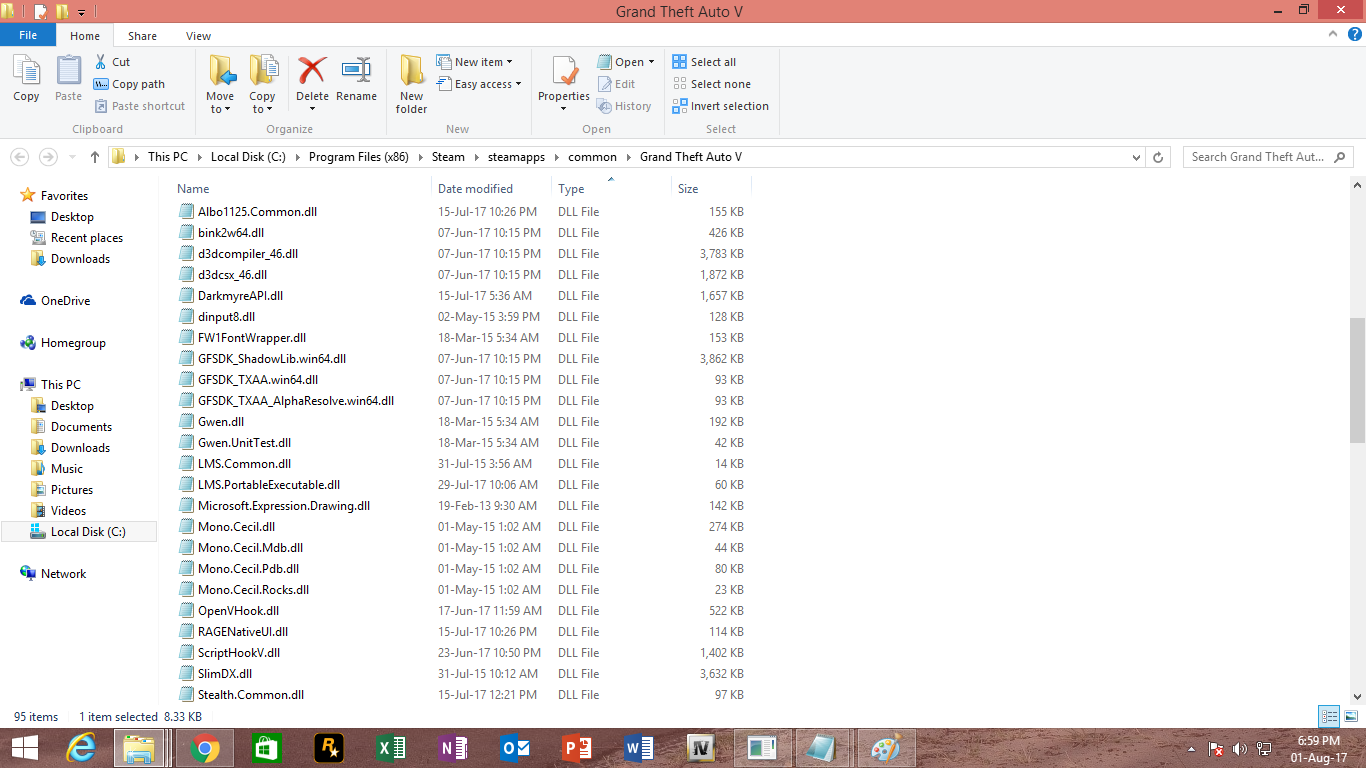Screen dimensions: 1366x768
Task: Expand the Open dropdown arrow in ribbon
Action: pos(651,62)
